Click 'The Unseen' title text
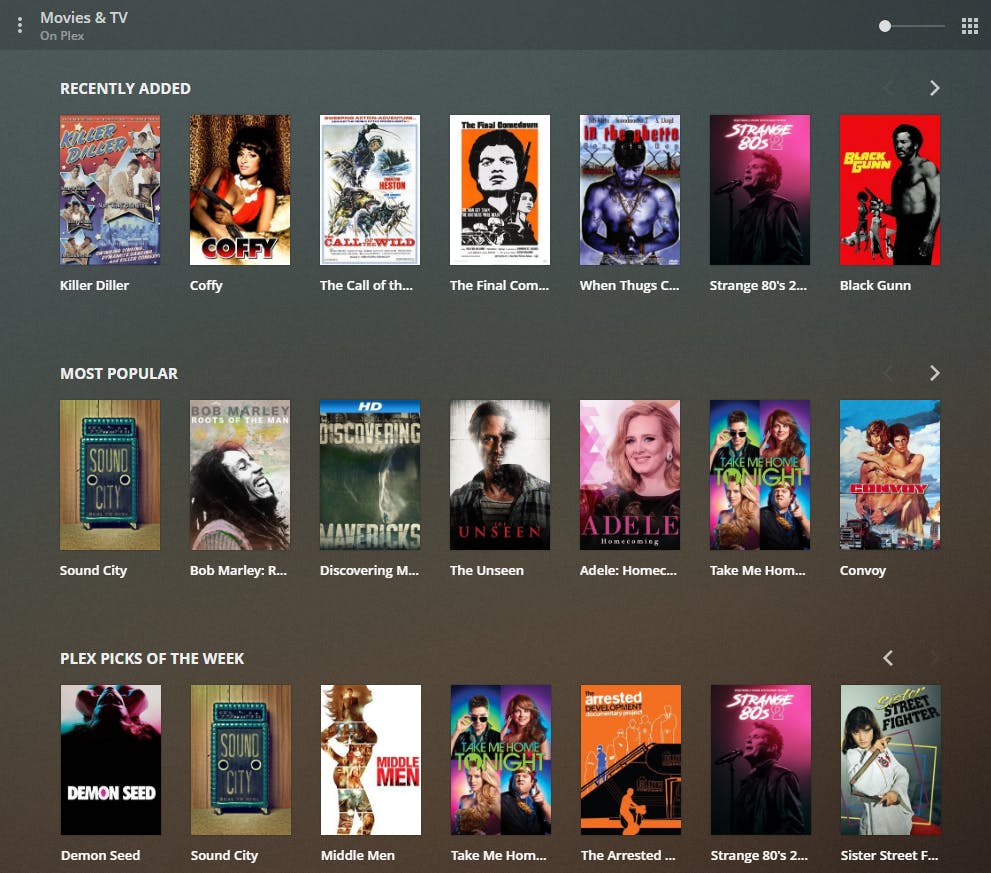This screenshot has height=873, width=991. point(487,570)
